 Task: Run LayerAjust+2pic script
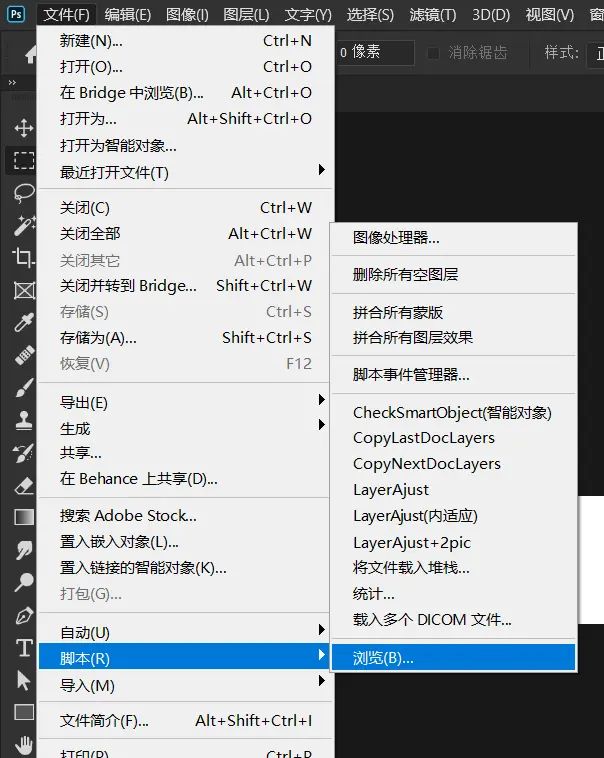(454, 542)
